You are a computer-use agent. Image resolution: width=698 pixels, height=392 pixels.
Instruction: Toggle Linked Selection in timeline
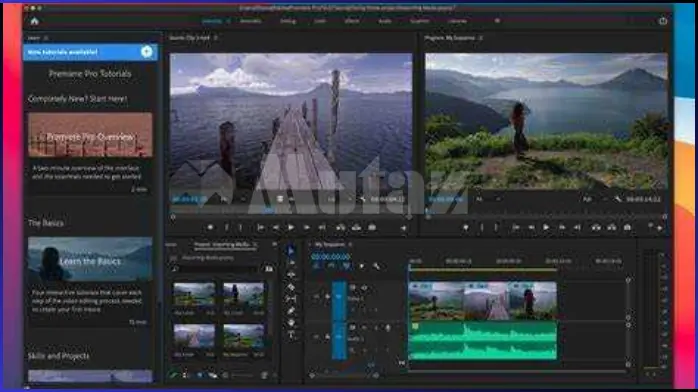click(x=346, y=266)
